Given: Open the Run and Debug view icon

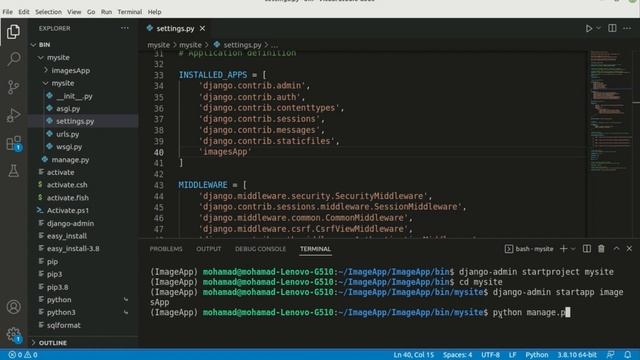Looking at the screenshot, I should coord(13,115).
